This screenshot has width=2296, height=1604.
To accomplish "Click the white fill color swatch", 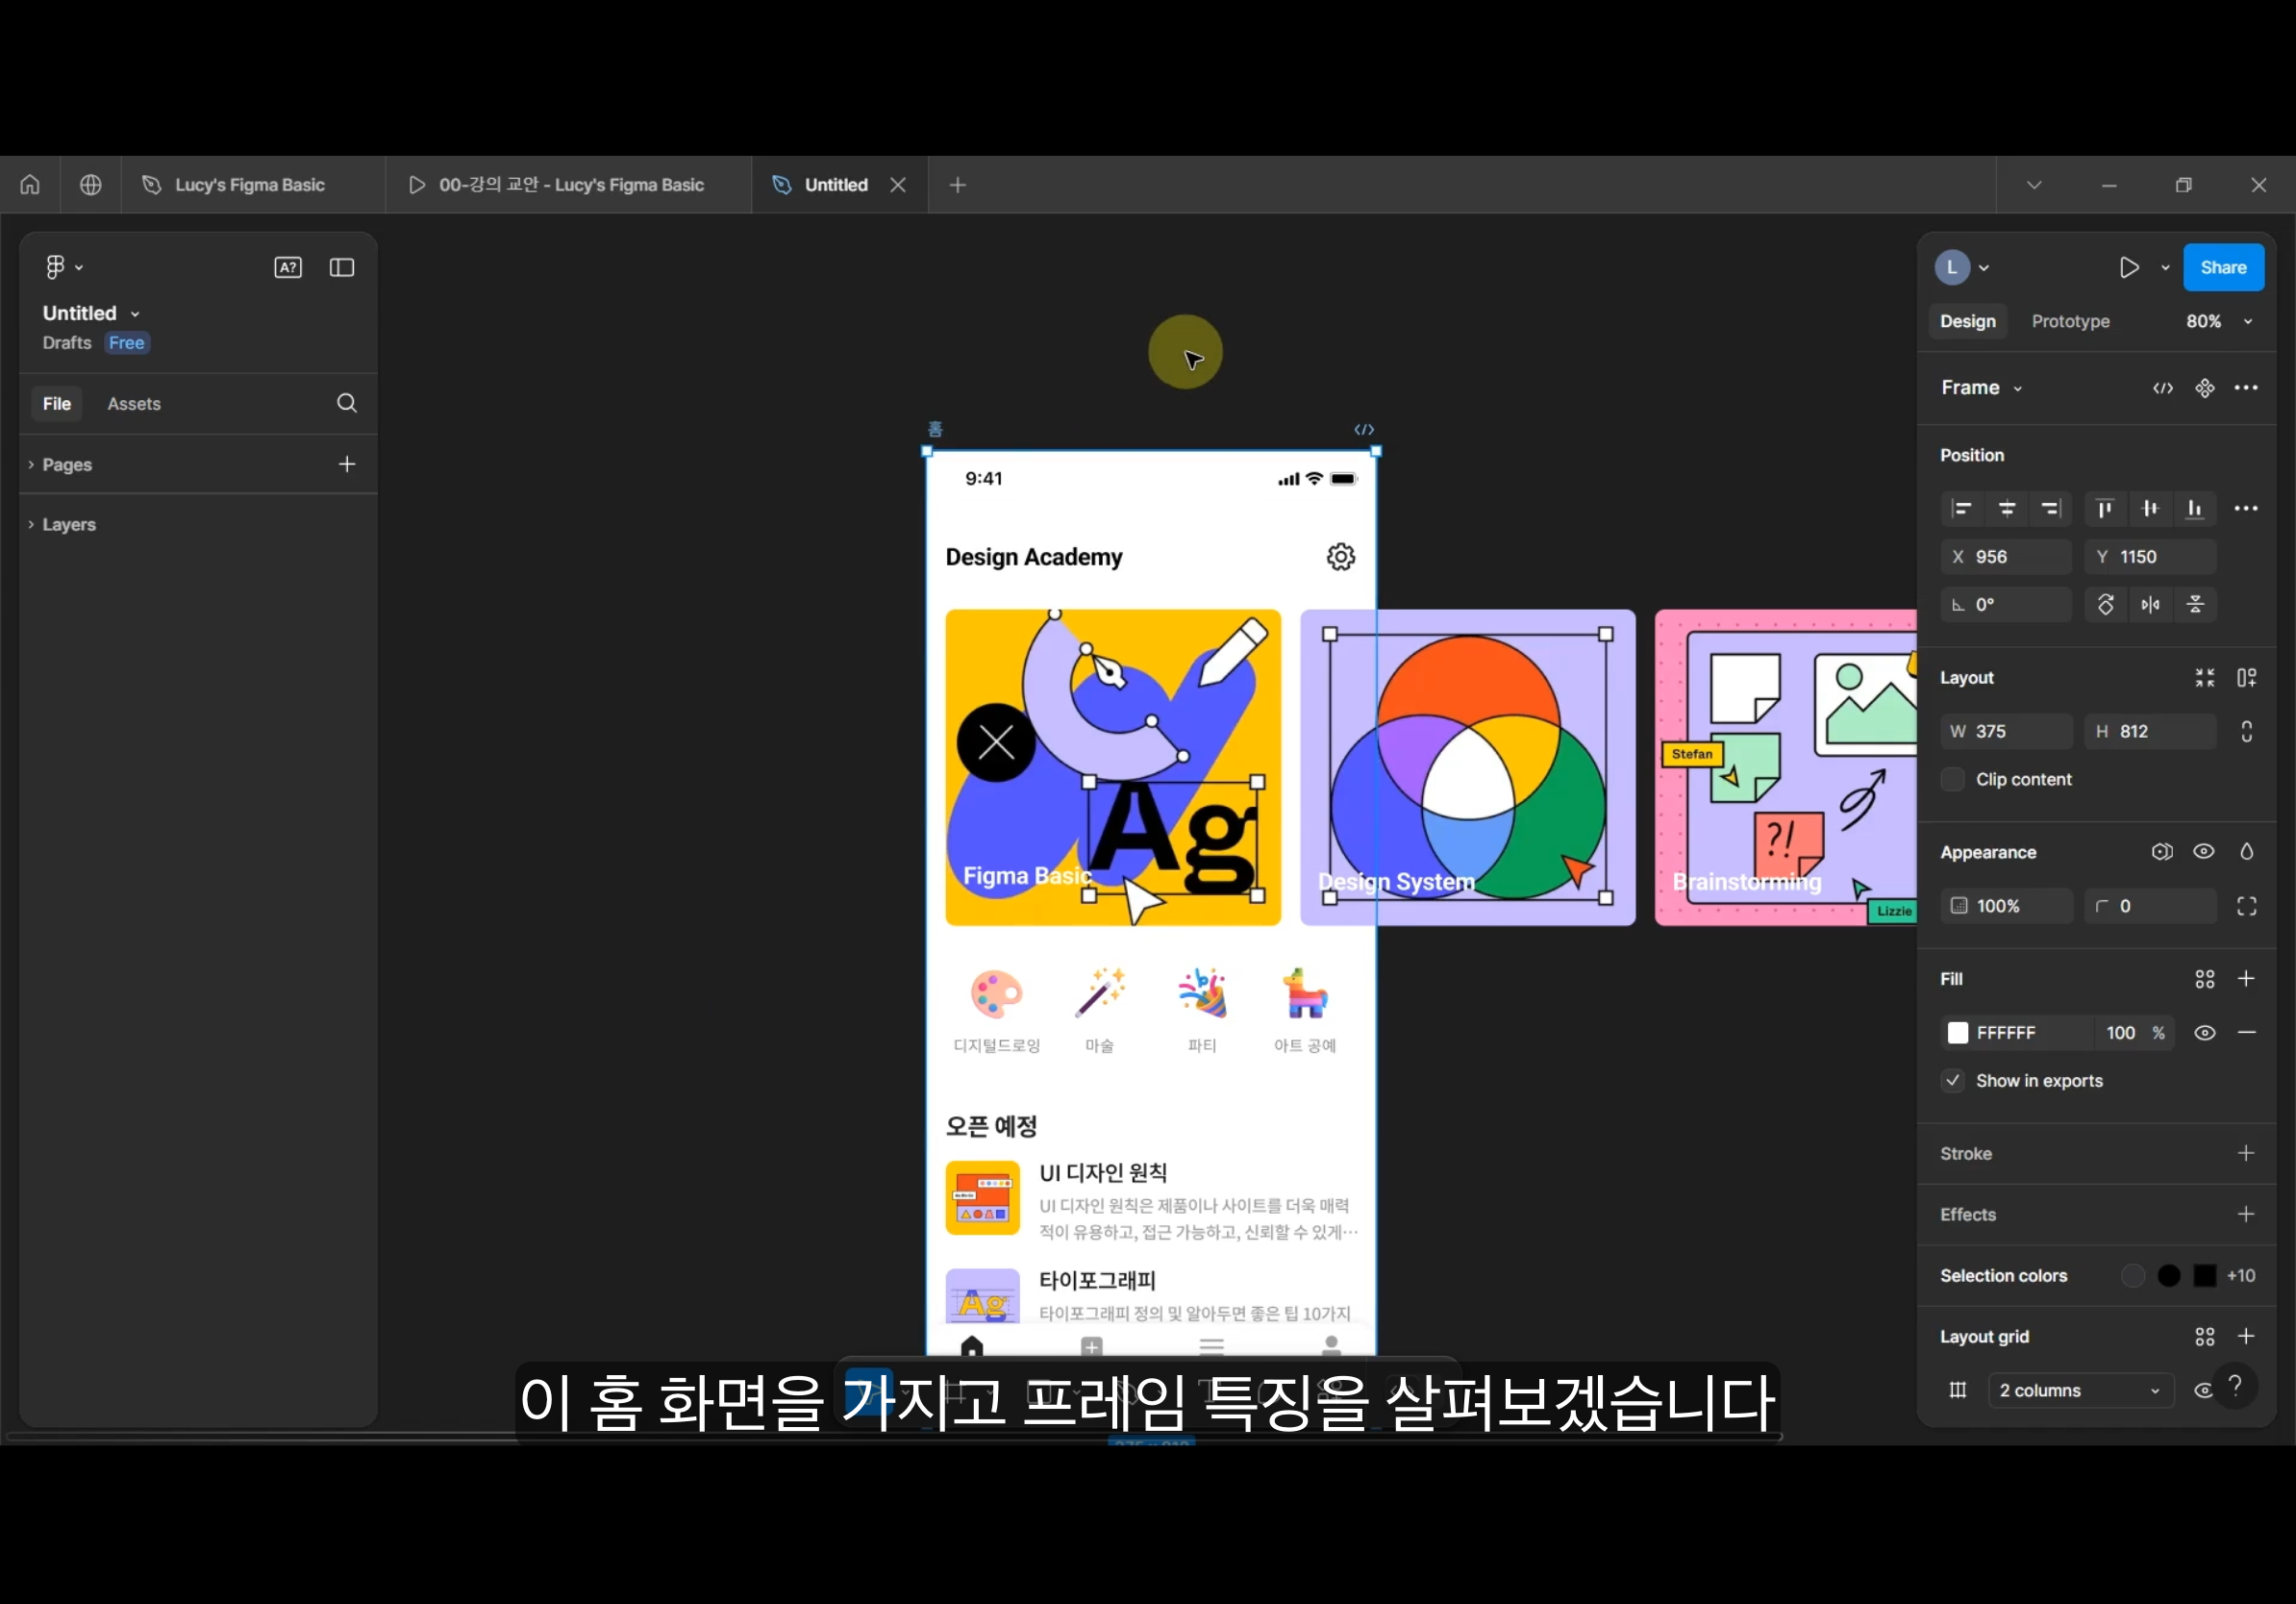I will [x=1958, y=1033].
